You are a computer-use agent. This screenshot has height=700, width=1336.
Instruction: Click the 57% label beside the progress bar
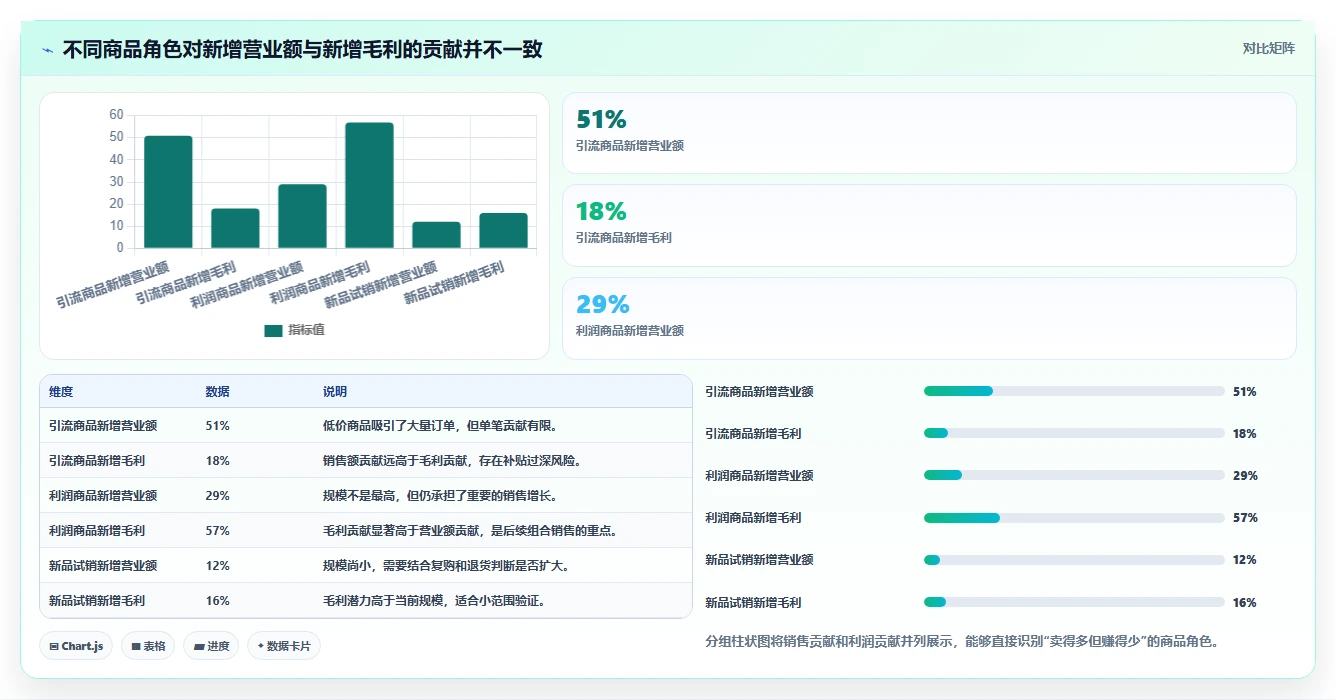[1245, 518]
